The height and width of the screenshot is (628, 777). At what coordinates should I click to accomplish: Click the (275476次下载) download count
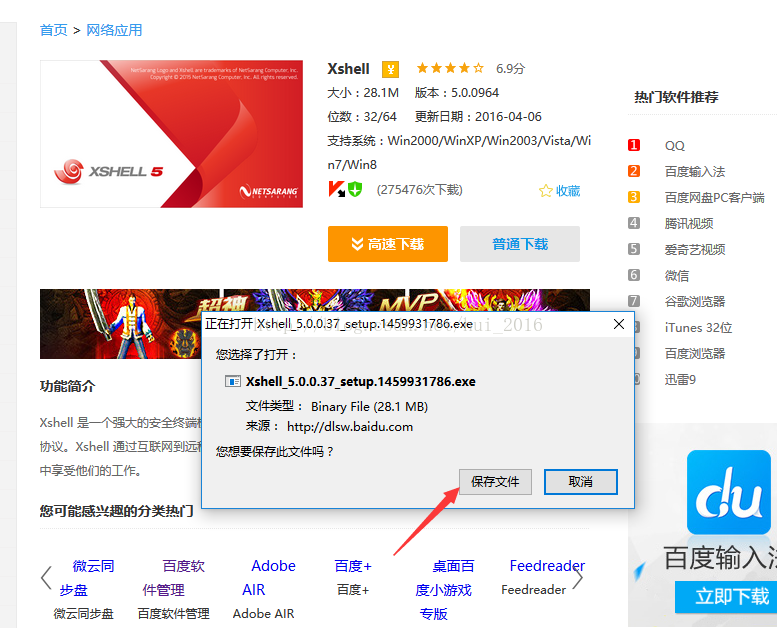tap(420, 190)
